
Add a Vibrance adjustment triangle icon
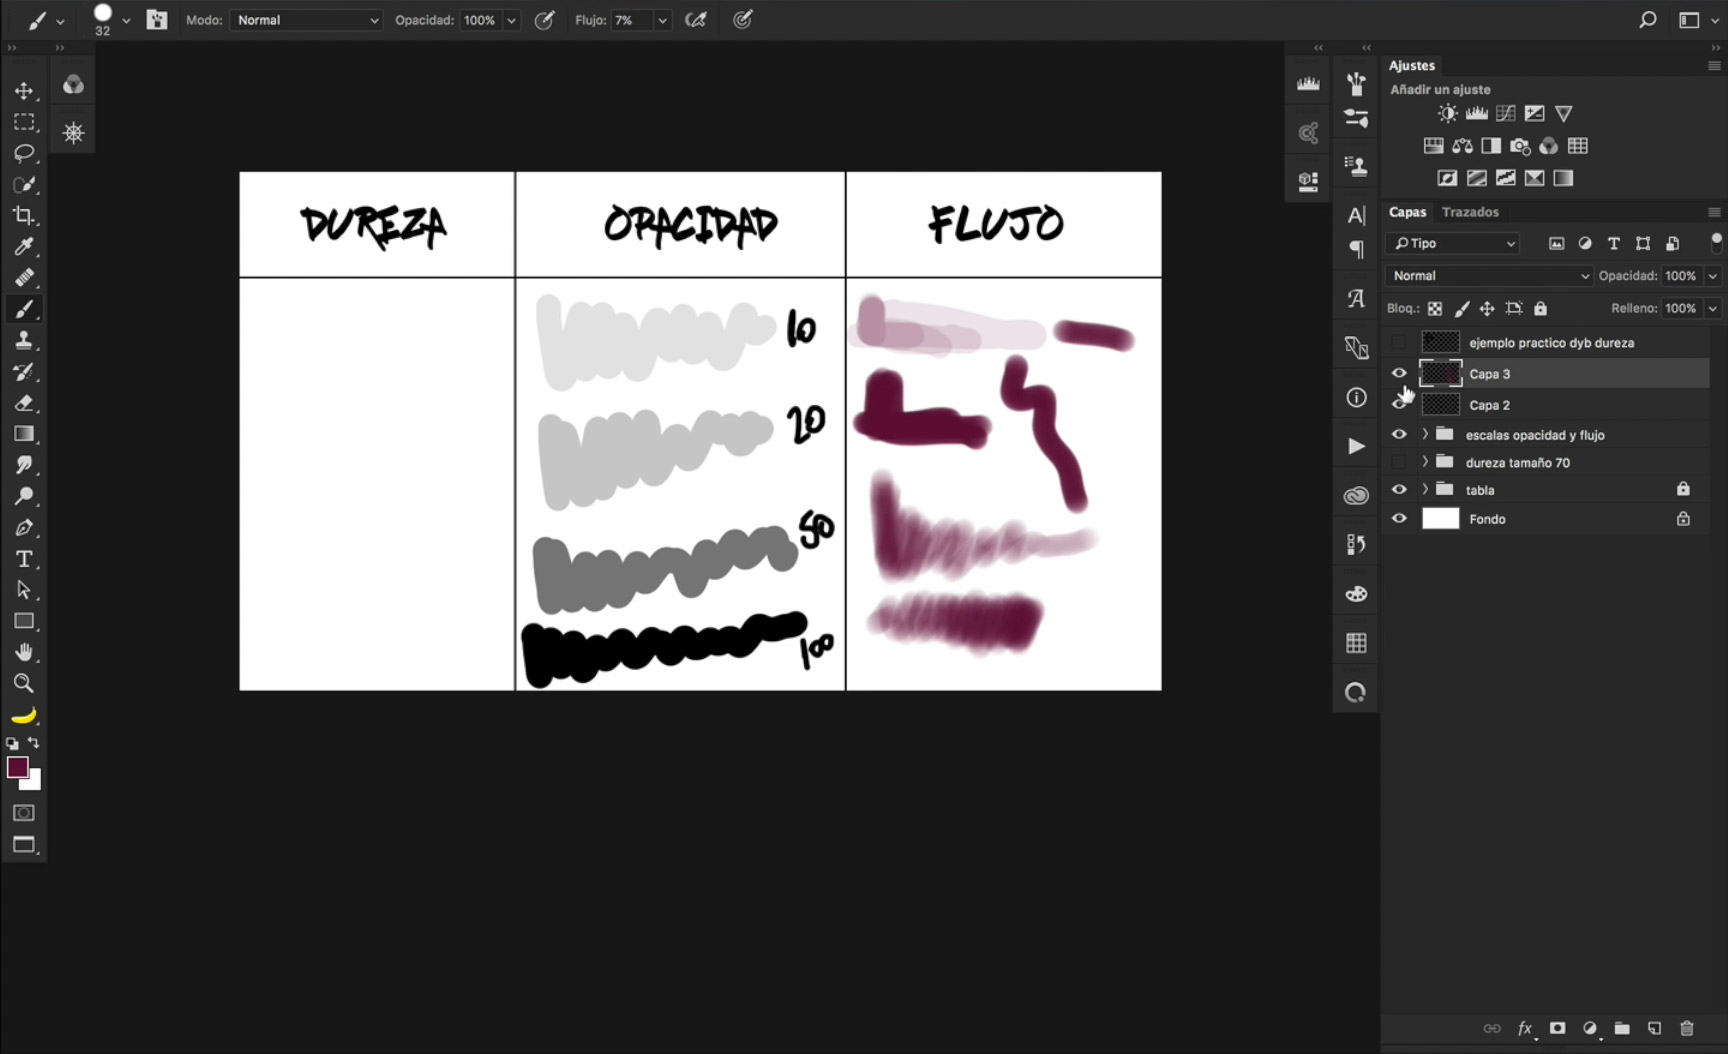[1564, 114]
